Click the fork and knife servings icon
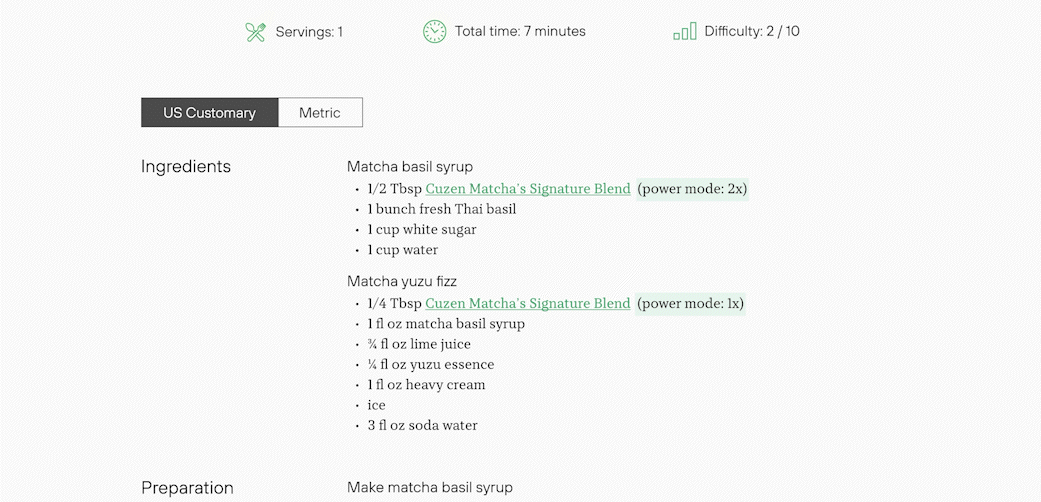 (256, 32)
